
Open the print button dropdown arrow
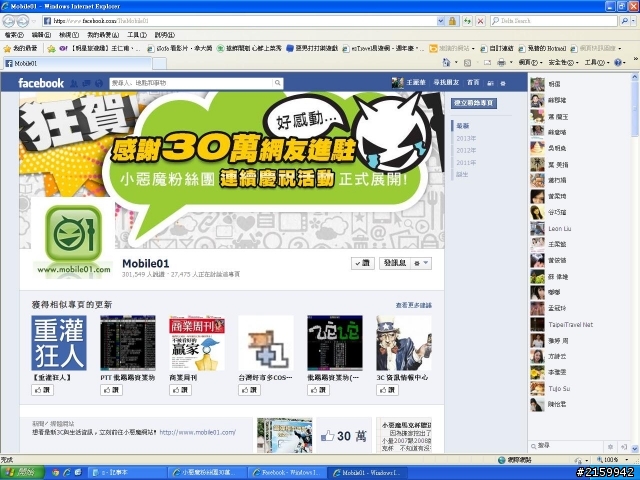tap(511, 62)
